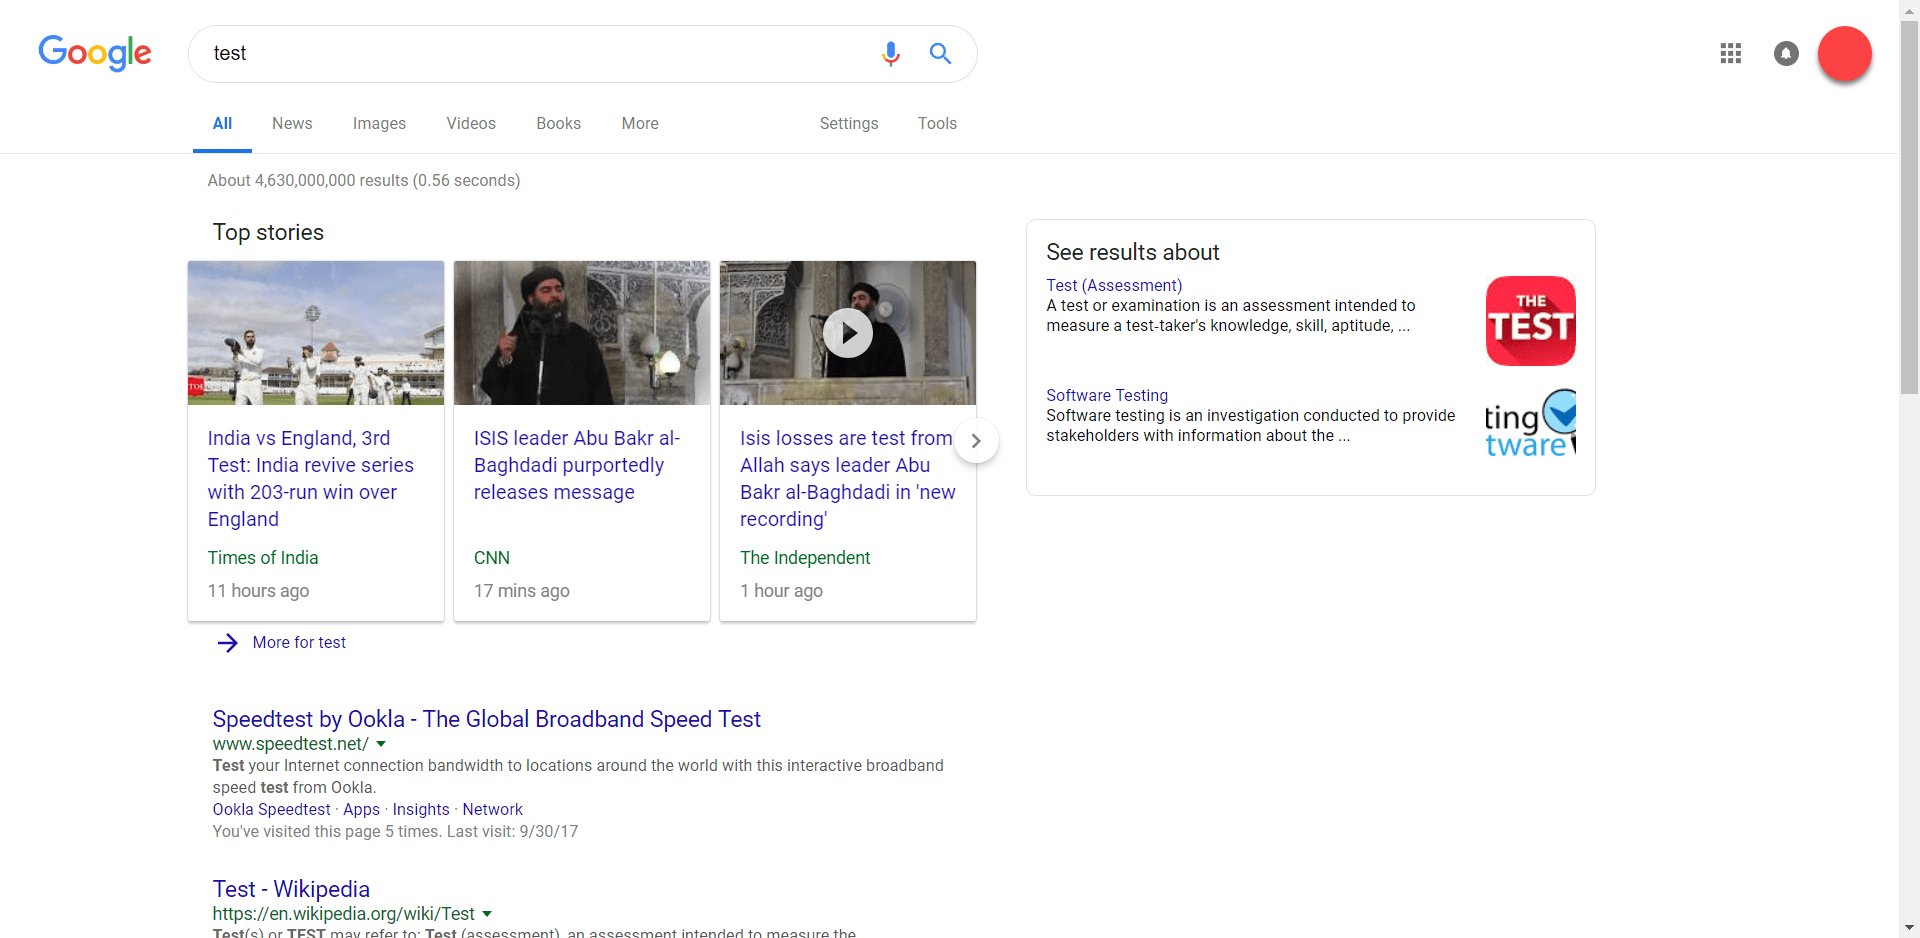1920x938 pixels.
Task: Play the Isis losses video thumbnail
Action: (x=848, y=333)
